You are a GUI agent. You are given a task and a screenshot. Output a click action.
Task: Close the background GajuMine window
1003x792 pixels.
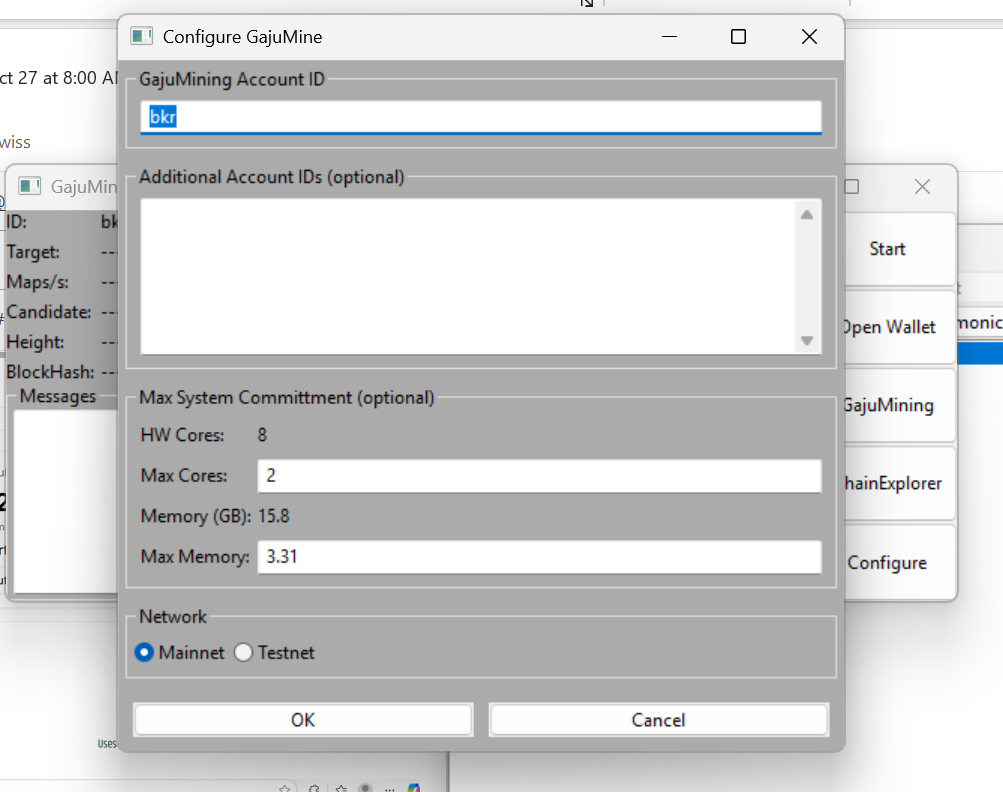click(x=922, y=187)
